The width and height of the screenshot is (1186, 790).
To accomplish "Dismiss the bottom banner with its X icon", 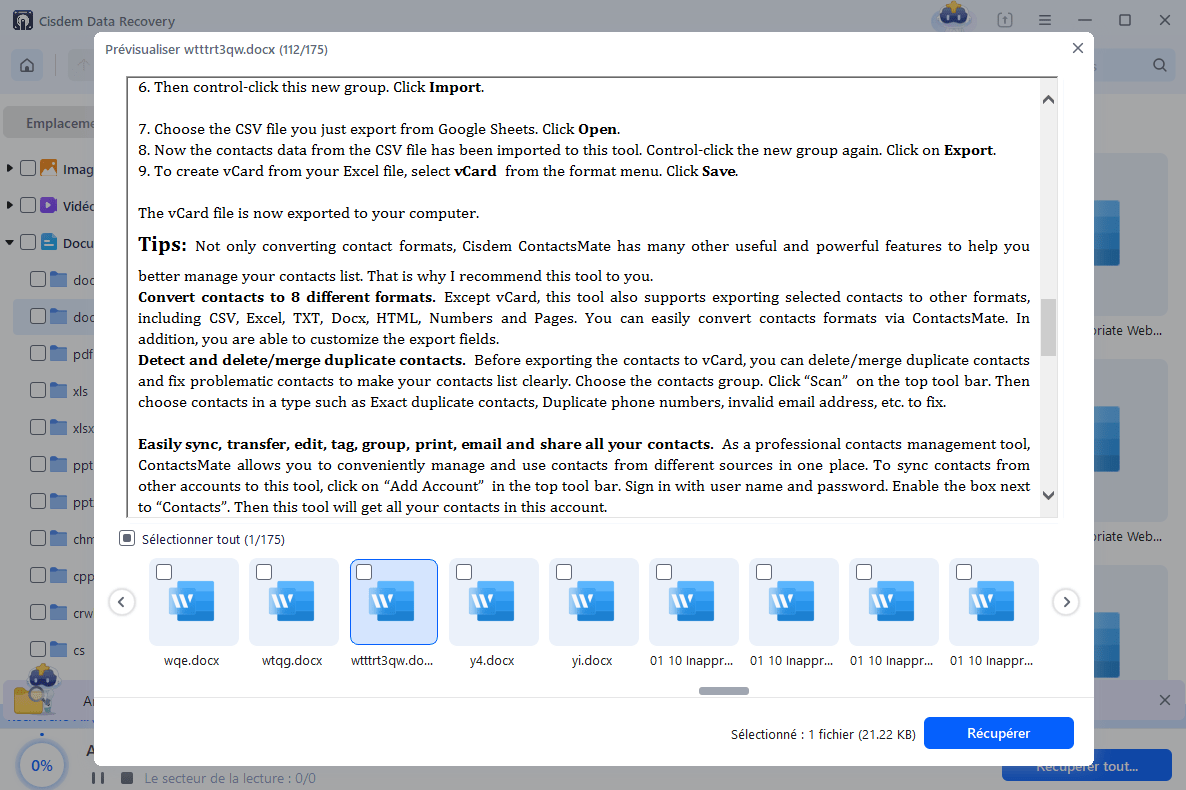I will pos(1165,700).
